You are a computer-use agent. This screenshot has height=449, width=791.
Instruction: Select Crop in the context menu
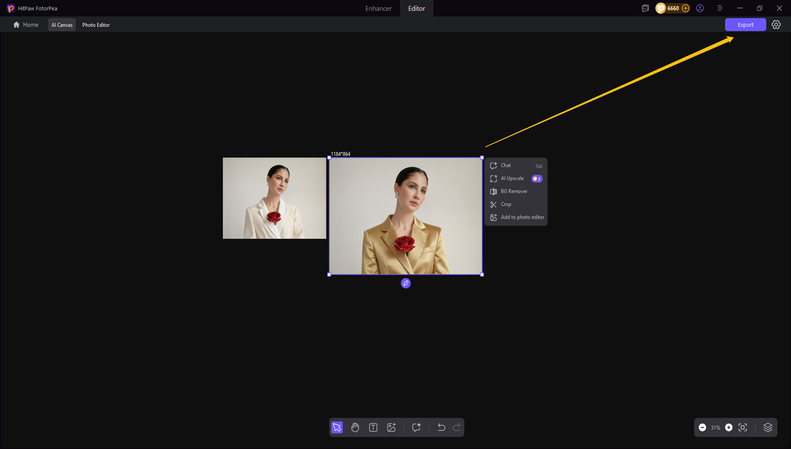tap(506, 204)
